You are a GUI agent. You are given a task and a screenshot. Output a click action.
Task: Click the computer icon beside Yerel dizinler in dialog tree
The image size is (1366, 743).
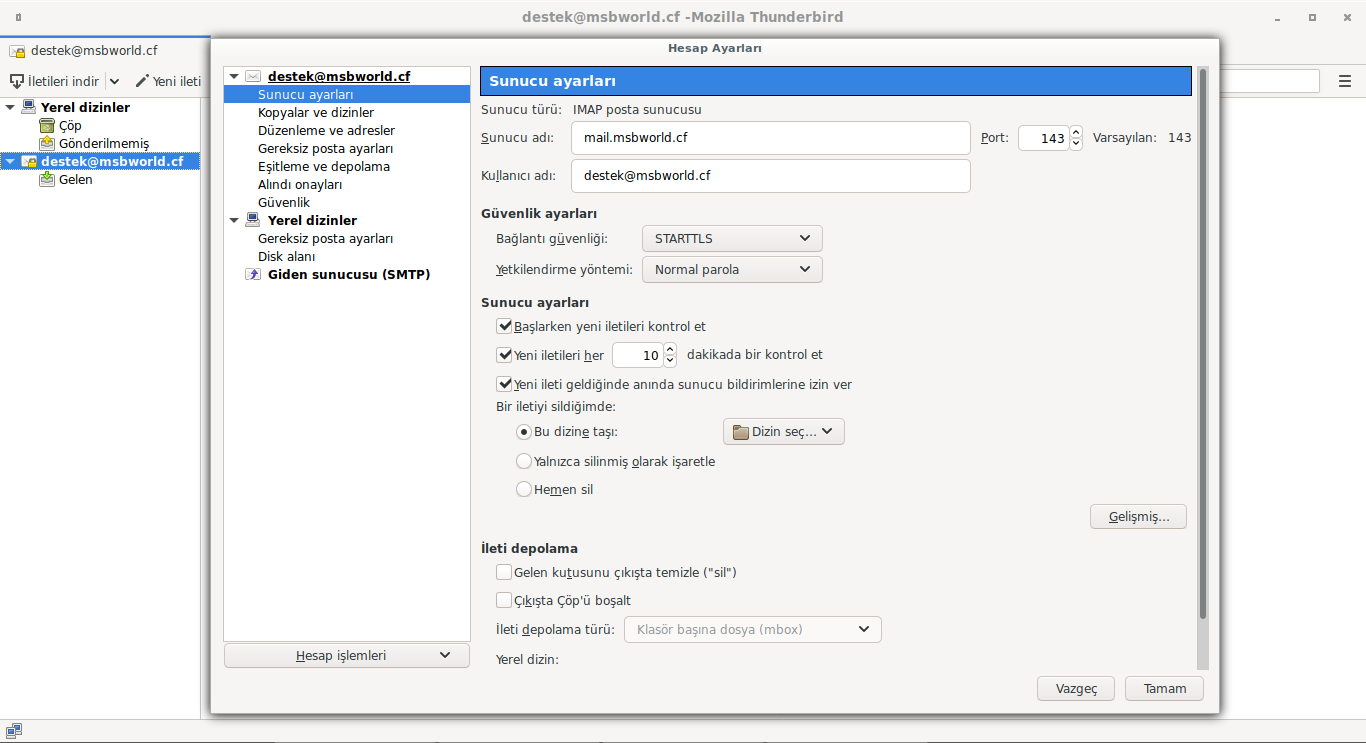tap(253, 220)
